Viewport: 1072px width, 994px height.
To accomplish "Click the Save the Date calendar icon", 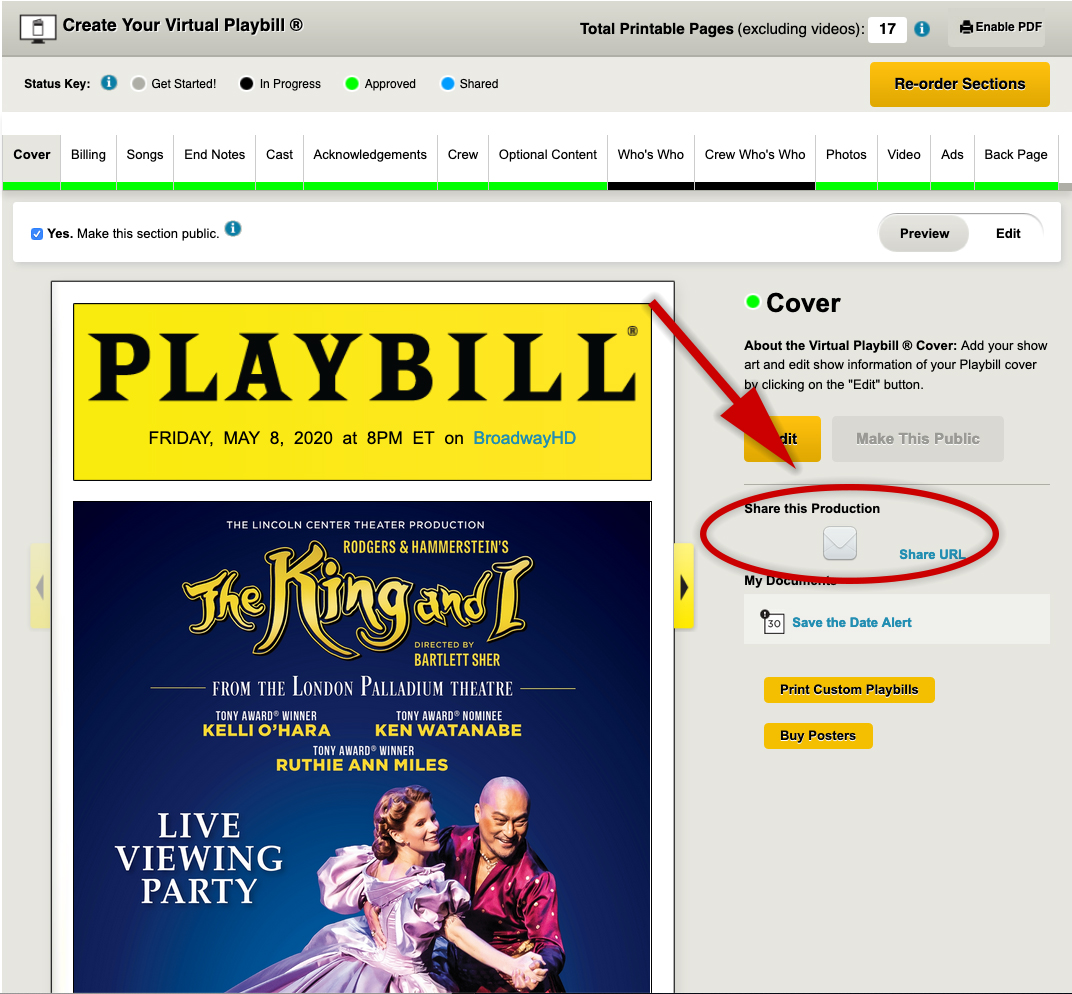I will coord(772,621).
